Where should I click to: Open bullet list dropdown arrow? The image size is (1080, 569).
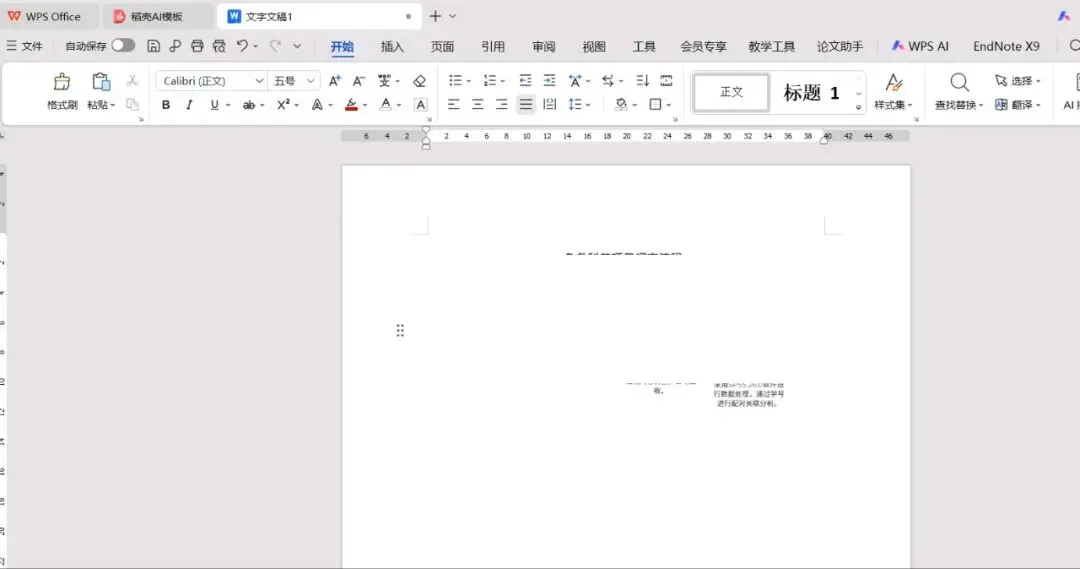(469, 81)
